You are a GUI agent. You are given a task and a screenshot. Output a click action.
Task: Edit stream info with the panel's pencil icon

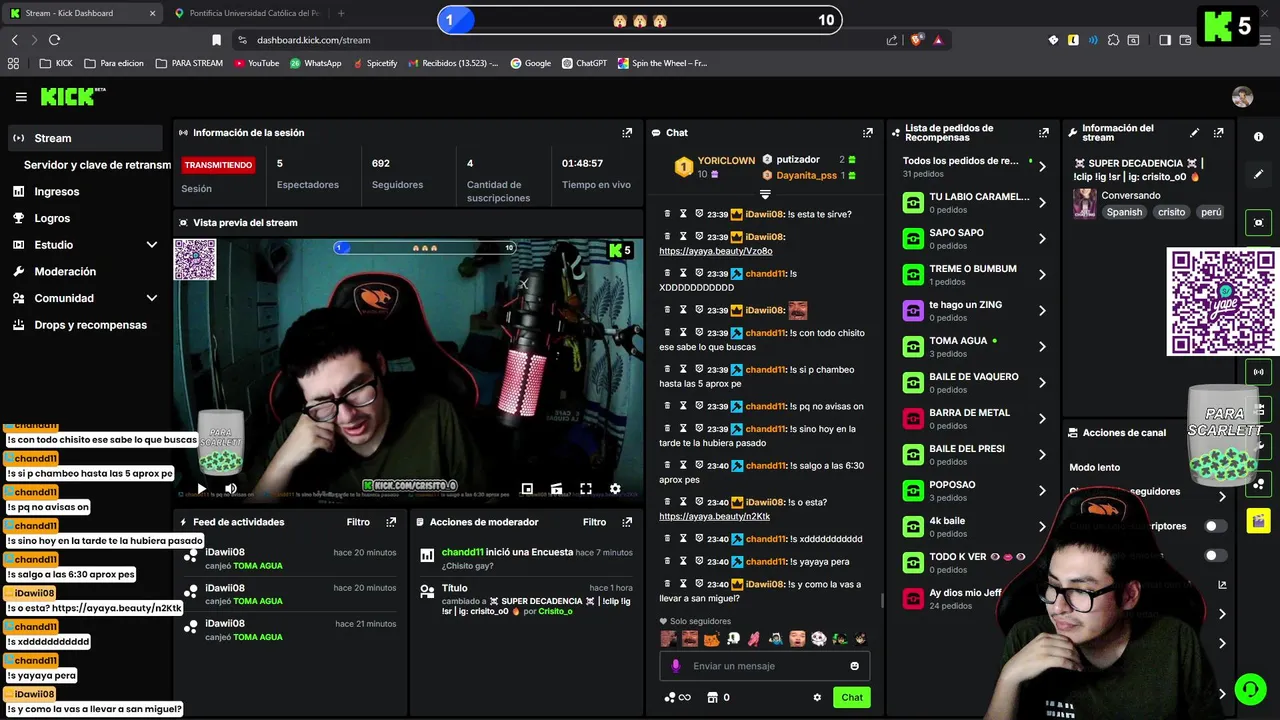coord(1194,132)
